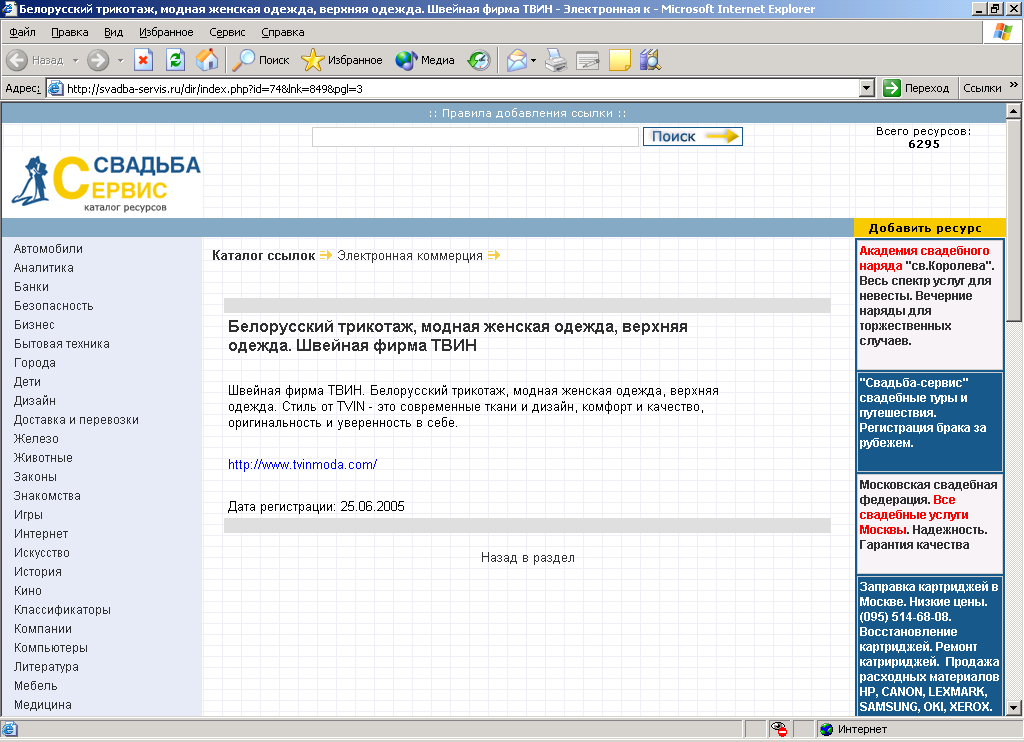Open the Знакомства category
The height and width of the screenshot is (742, 1024).
pyautogui.click(x=47, y=496)
